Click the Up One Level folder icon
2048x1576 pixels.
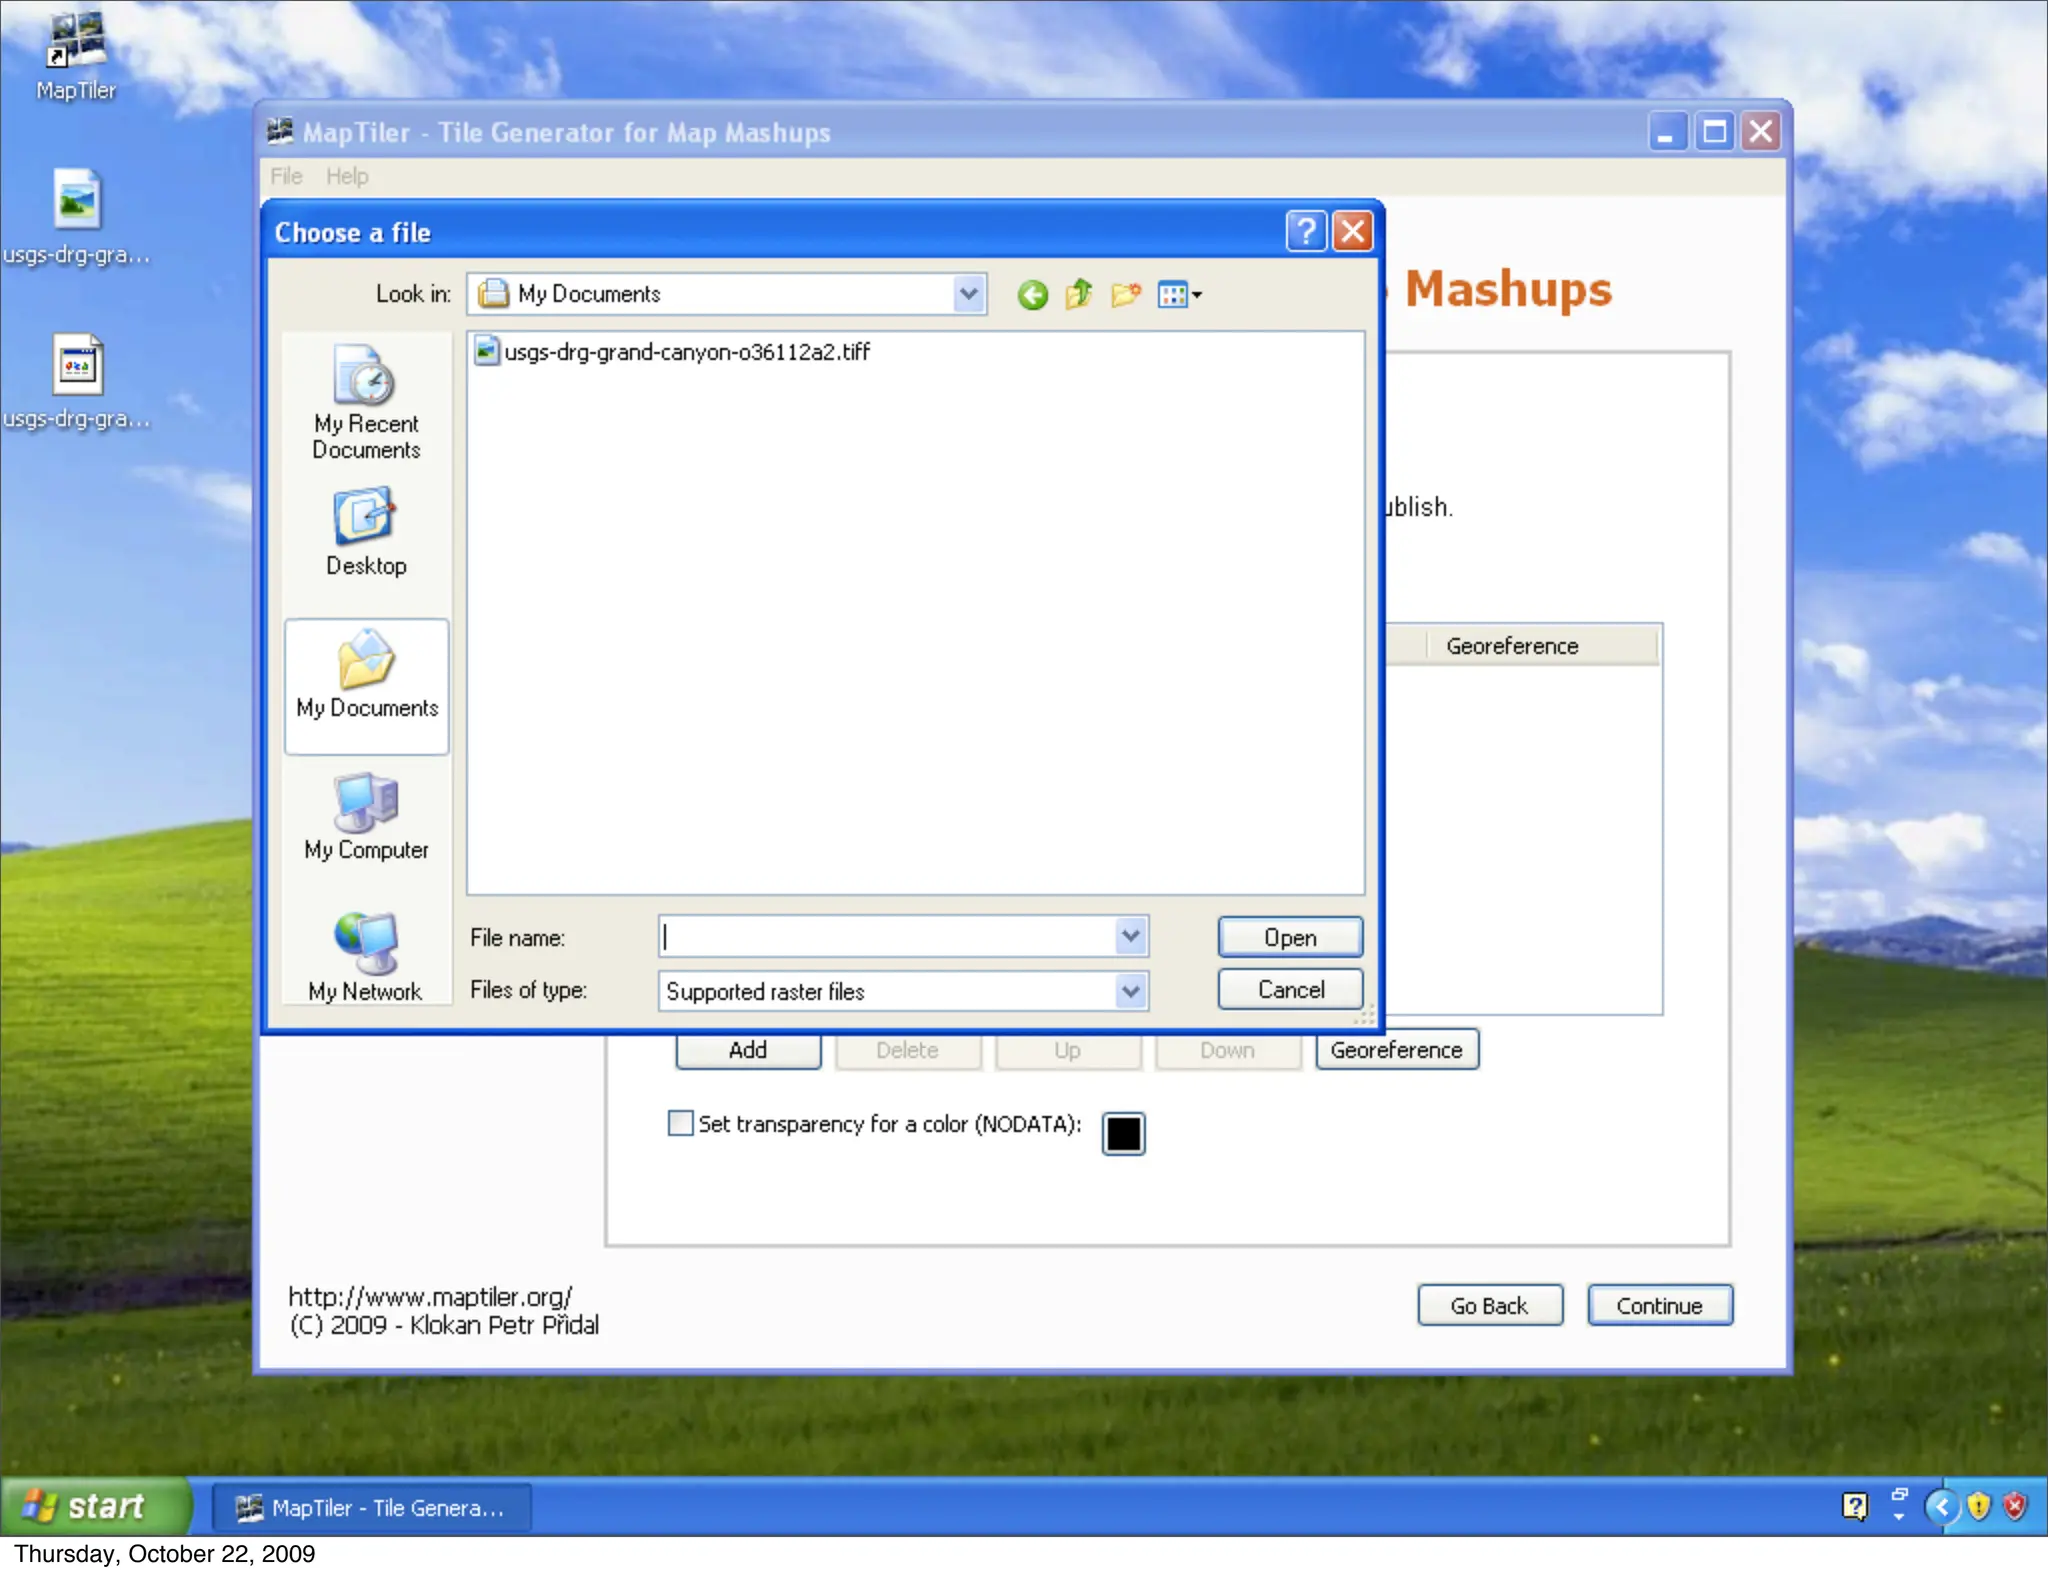[1078, 295]
